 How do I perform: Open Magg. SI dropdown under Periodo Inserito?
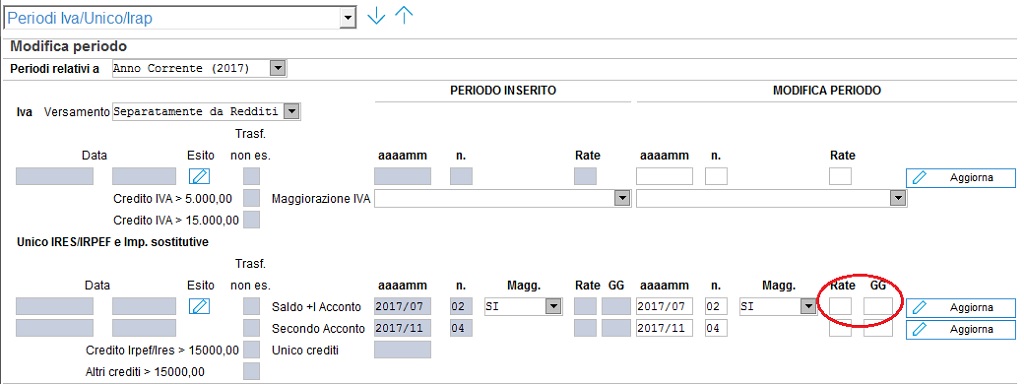point(553,306)
